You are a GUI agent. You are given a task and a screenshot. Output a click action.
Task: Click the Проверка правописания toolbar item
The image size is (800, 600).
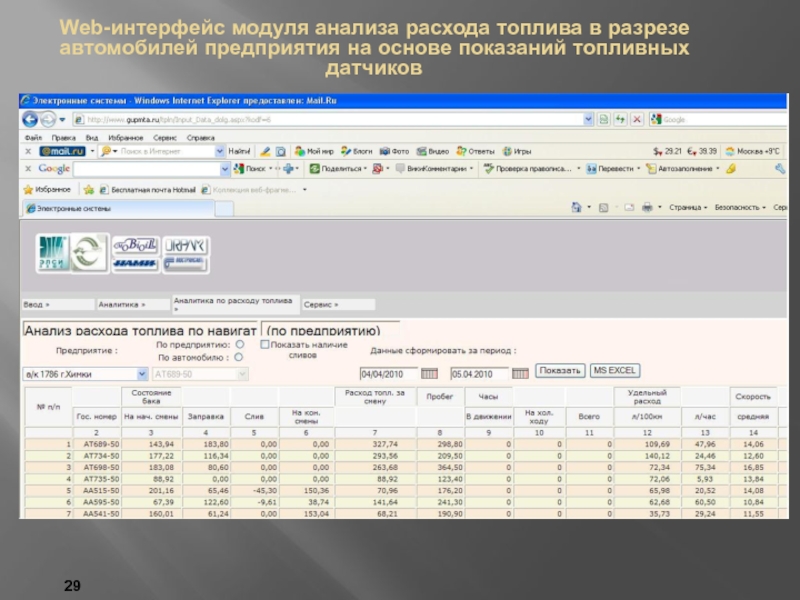click(x=528, y=169)
